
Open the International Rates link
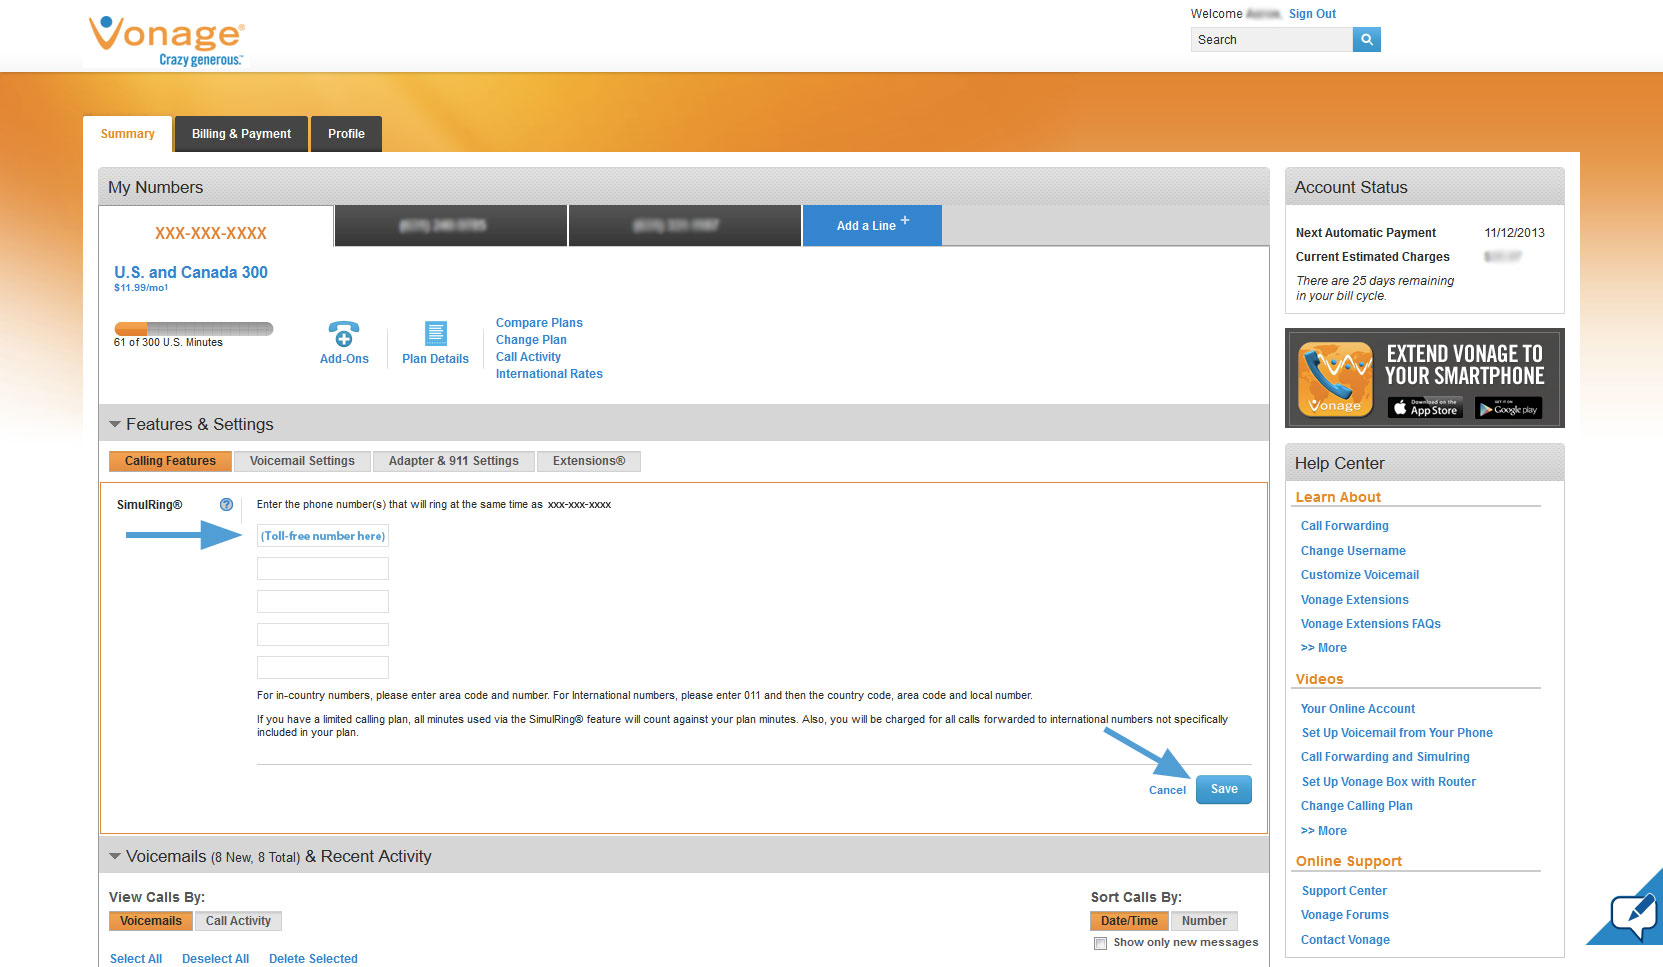(x=549, y=374)
